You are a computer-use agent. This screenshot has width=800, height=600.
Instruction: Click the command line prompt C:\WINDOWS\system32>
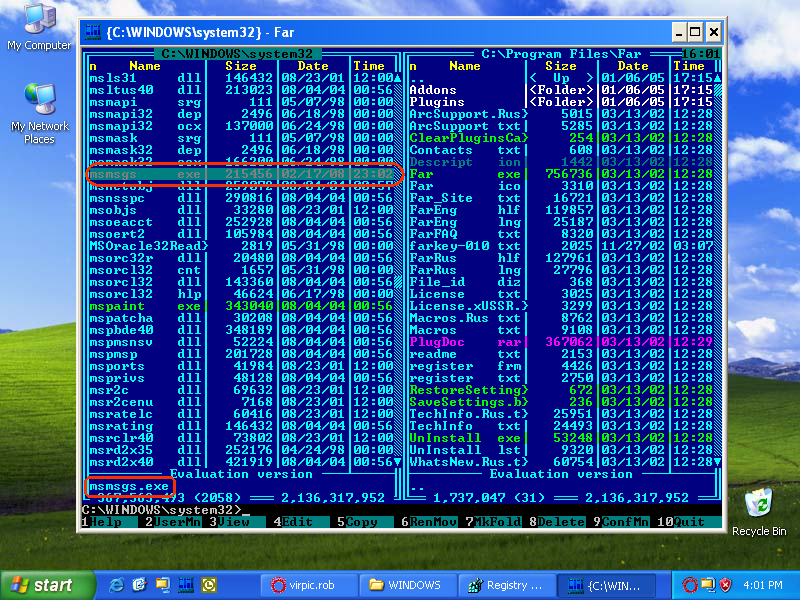(x=162, y=509)
